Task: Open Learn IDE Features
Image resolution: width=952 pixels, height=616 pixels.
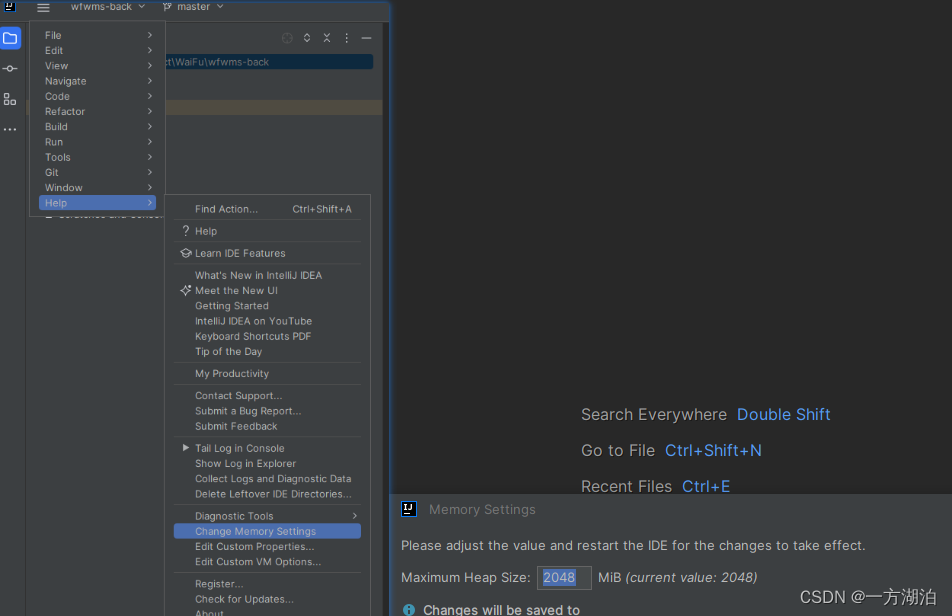Action: click(267, 253)
